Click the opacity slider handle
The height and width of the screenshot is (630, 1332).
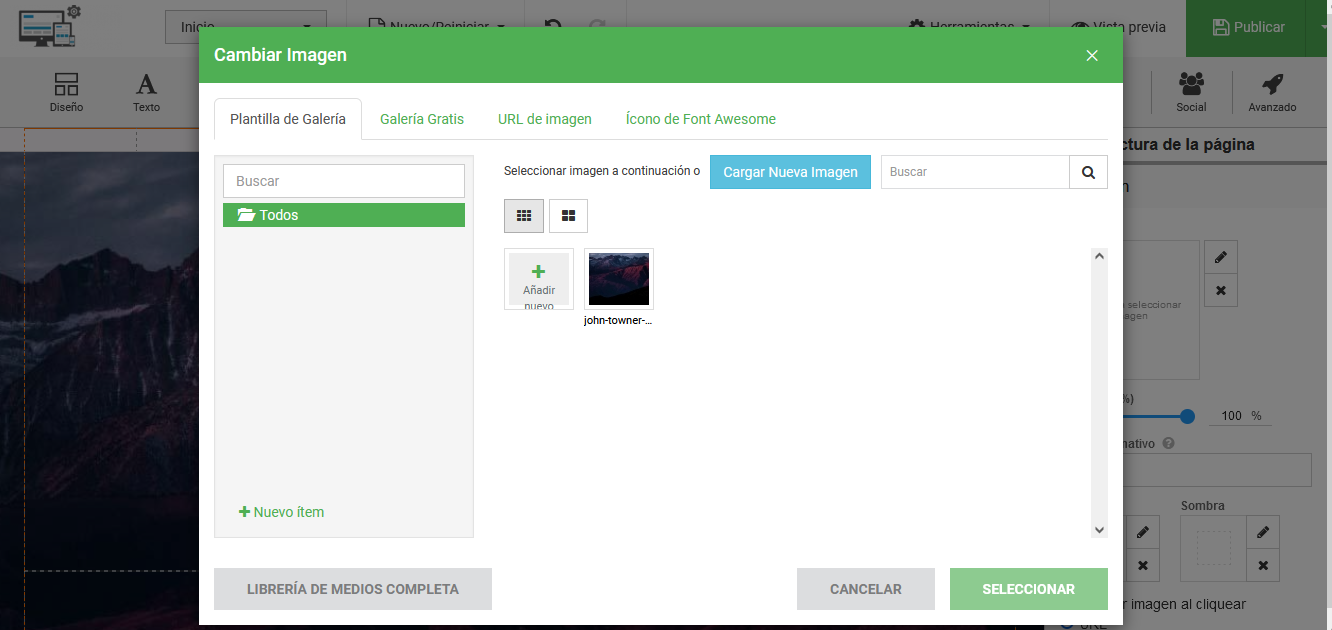(1187, 416)
